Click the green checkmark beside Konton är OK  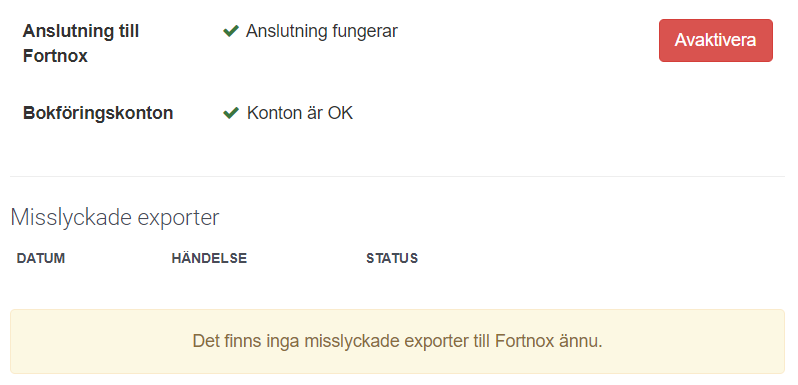[231, 113]
